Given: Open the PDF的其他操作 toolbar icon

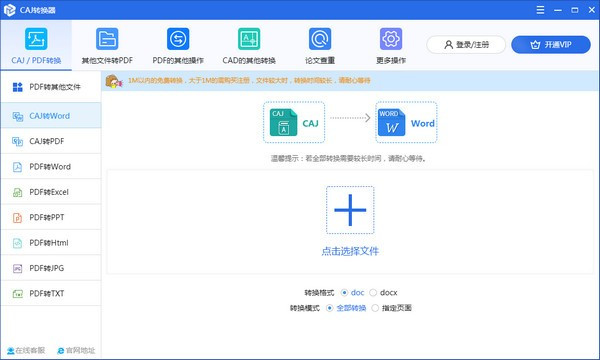Looking at the screenshot, I should point(178,39).
